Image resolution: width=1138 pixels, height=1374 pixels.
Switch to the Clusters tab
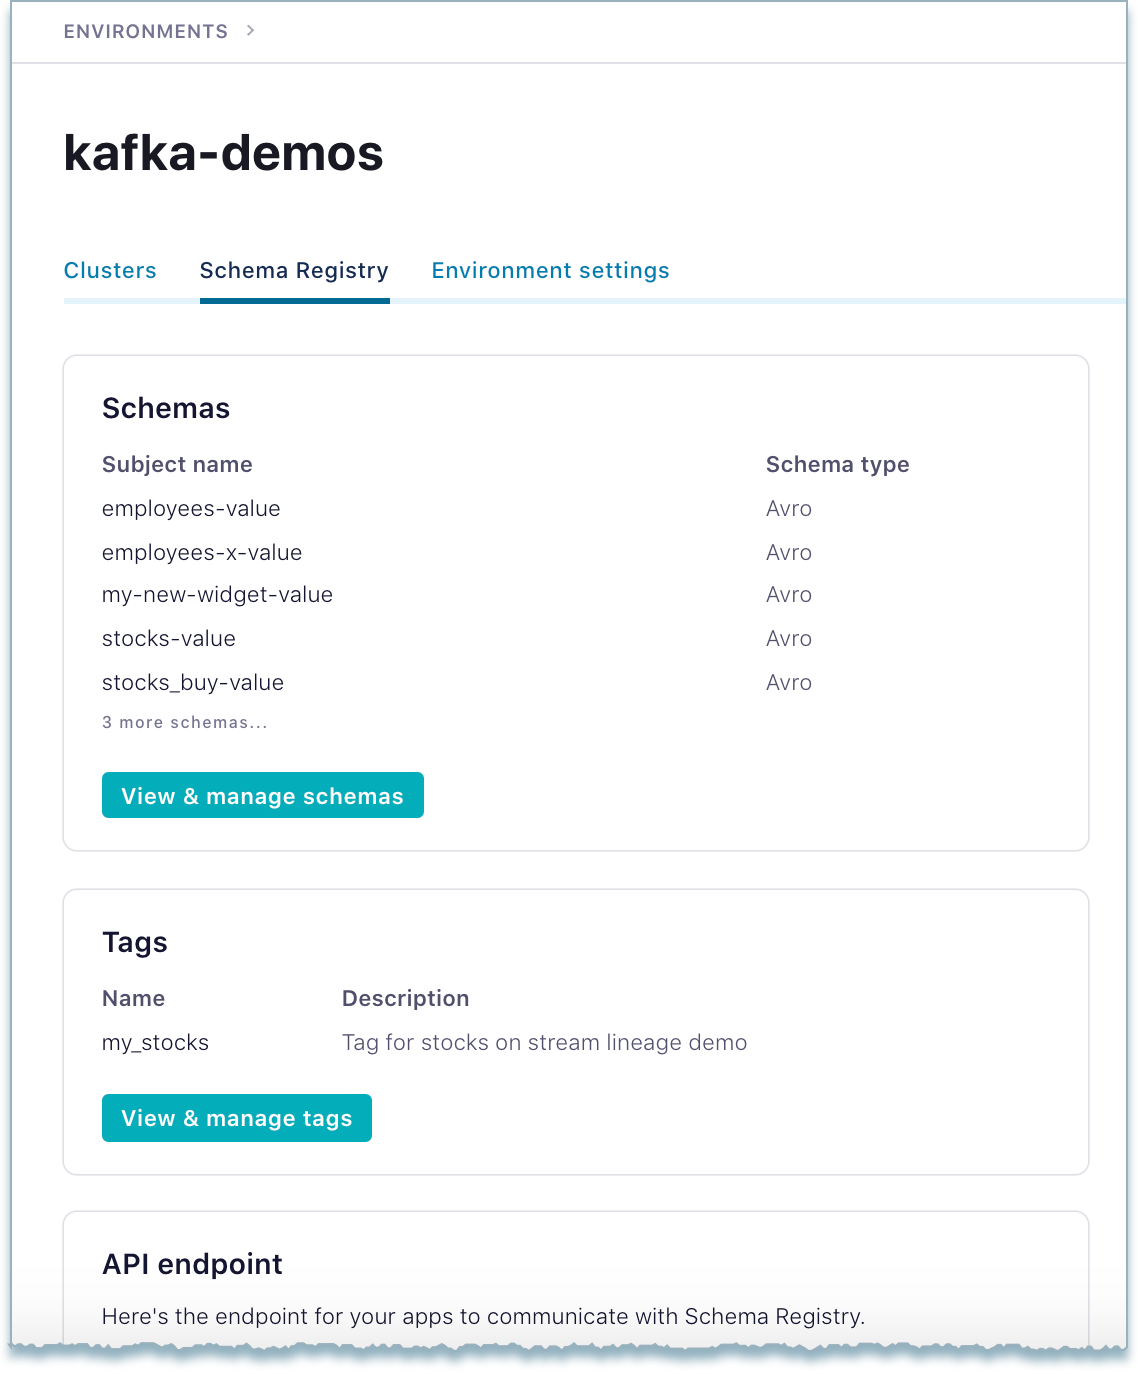coord(110,270)
